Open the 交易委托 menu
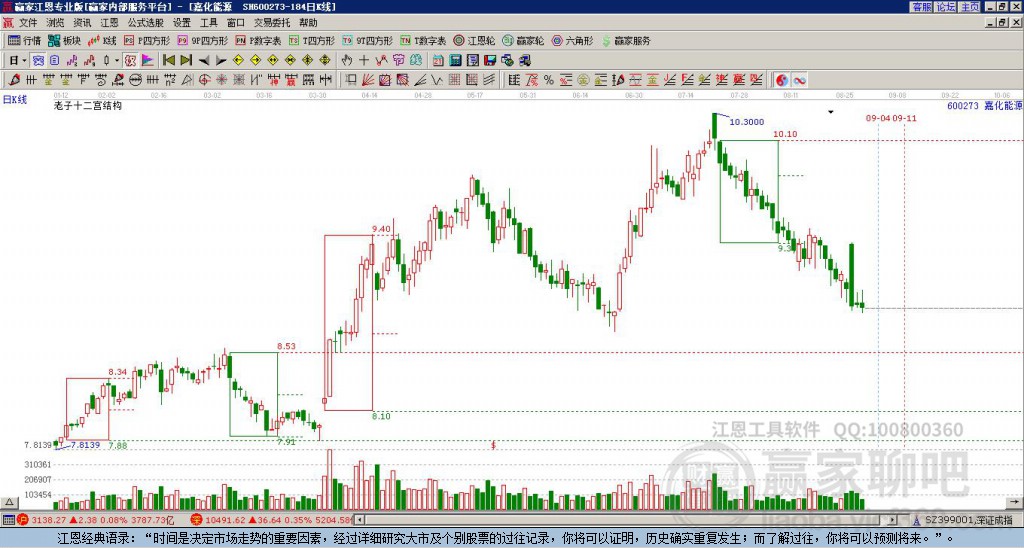The image size is (1024, 548). click(x=272, y=23)
